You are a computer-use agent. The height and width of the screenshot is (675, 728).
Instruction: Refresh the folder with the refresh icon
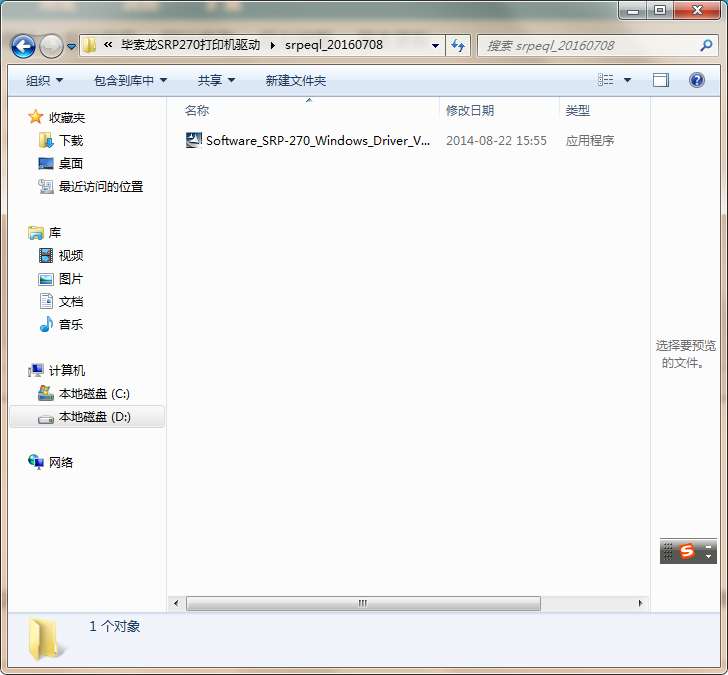tap(458, 45)
